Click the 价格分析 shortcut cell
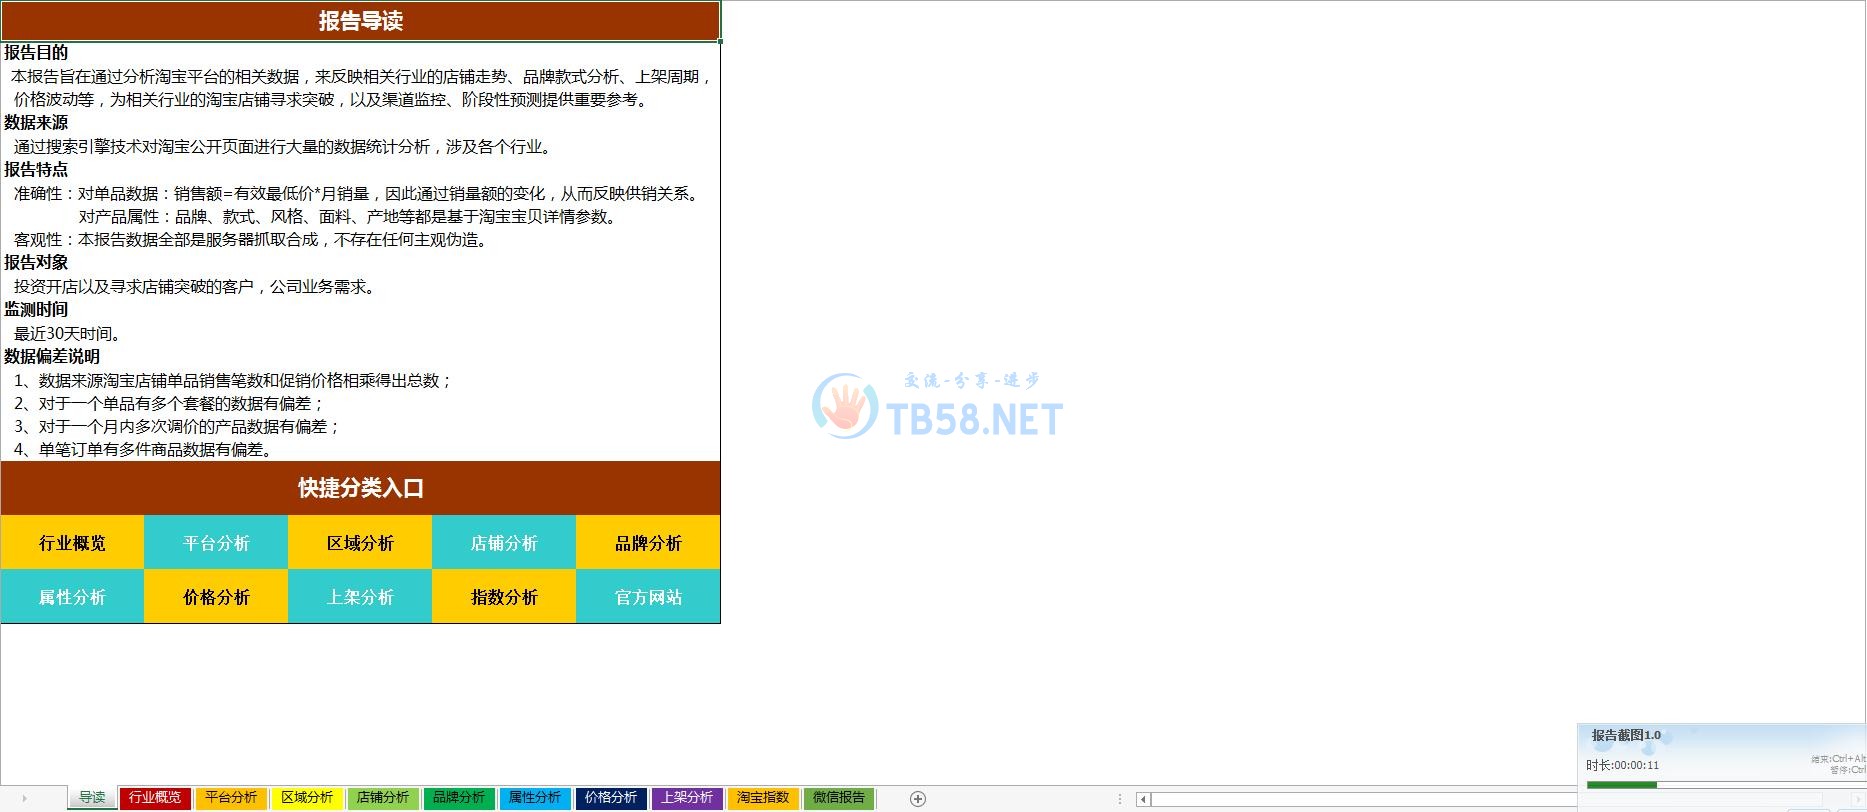 (216, 597)
